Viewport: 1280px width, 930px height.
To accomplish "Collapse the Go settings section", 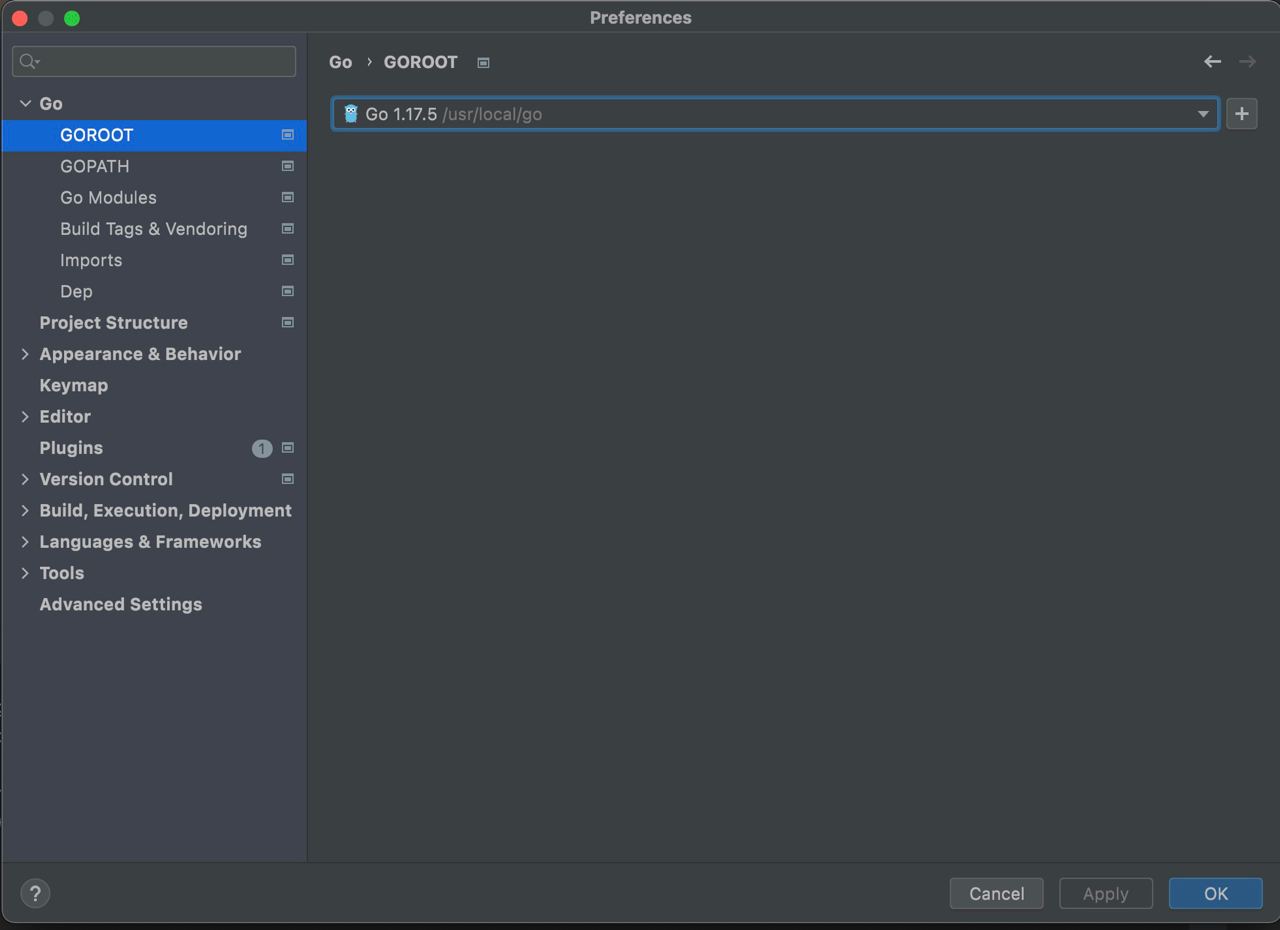I will tap(25, 104).
